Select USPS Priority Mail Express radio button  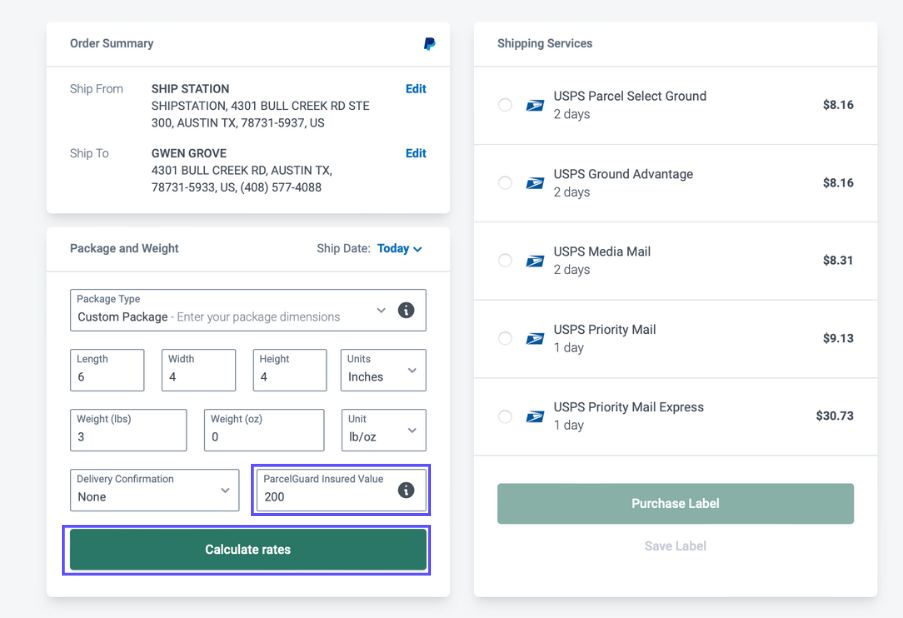click(505, 416)
